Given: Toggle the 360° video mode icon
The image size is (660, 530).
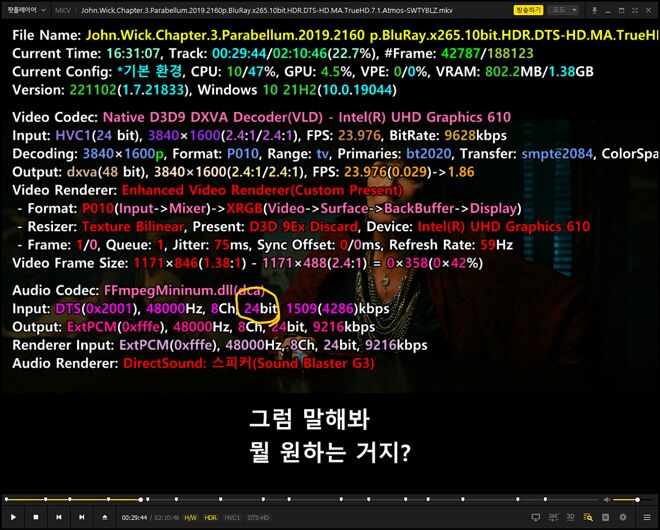Looking at the screenshot, I should click(554, 517).
